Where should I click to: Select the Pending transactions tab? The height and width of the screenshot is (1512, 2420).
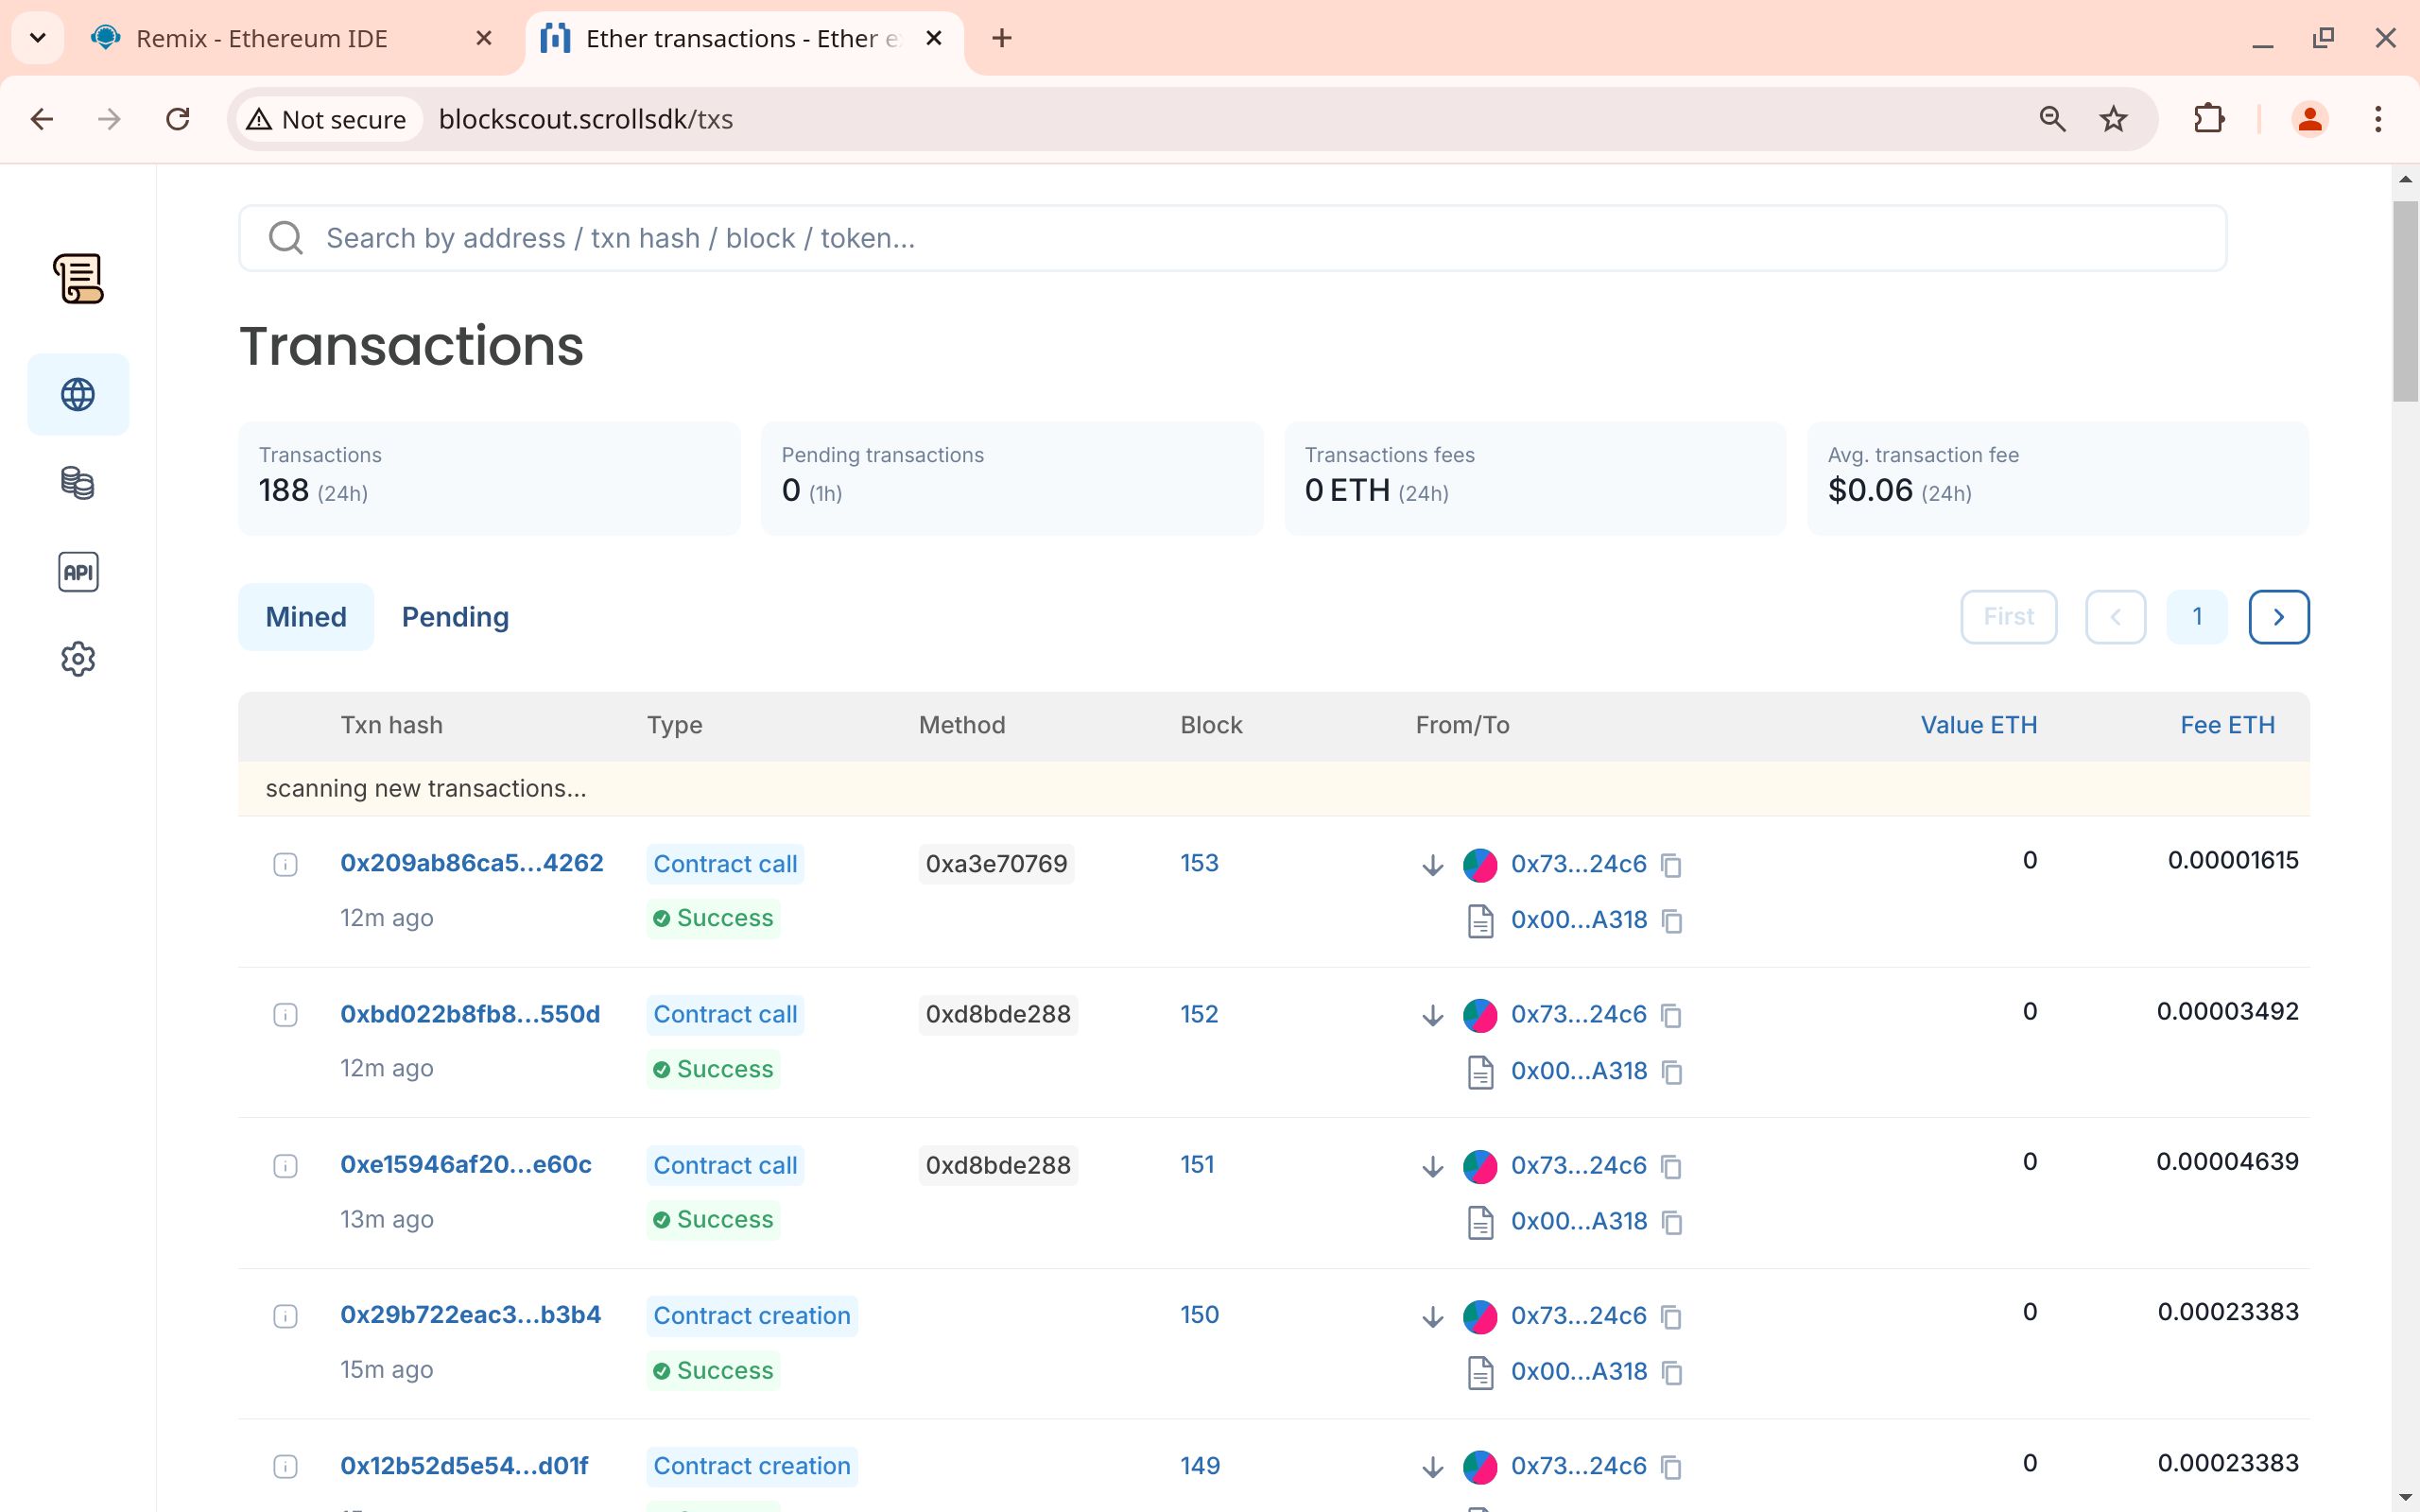[x=455, y=617]
